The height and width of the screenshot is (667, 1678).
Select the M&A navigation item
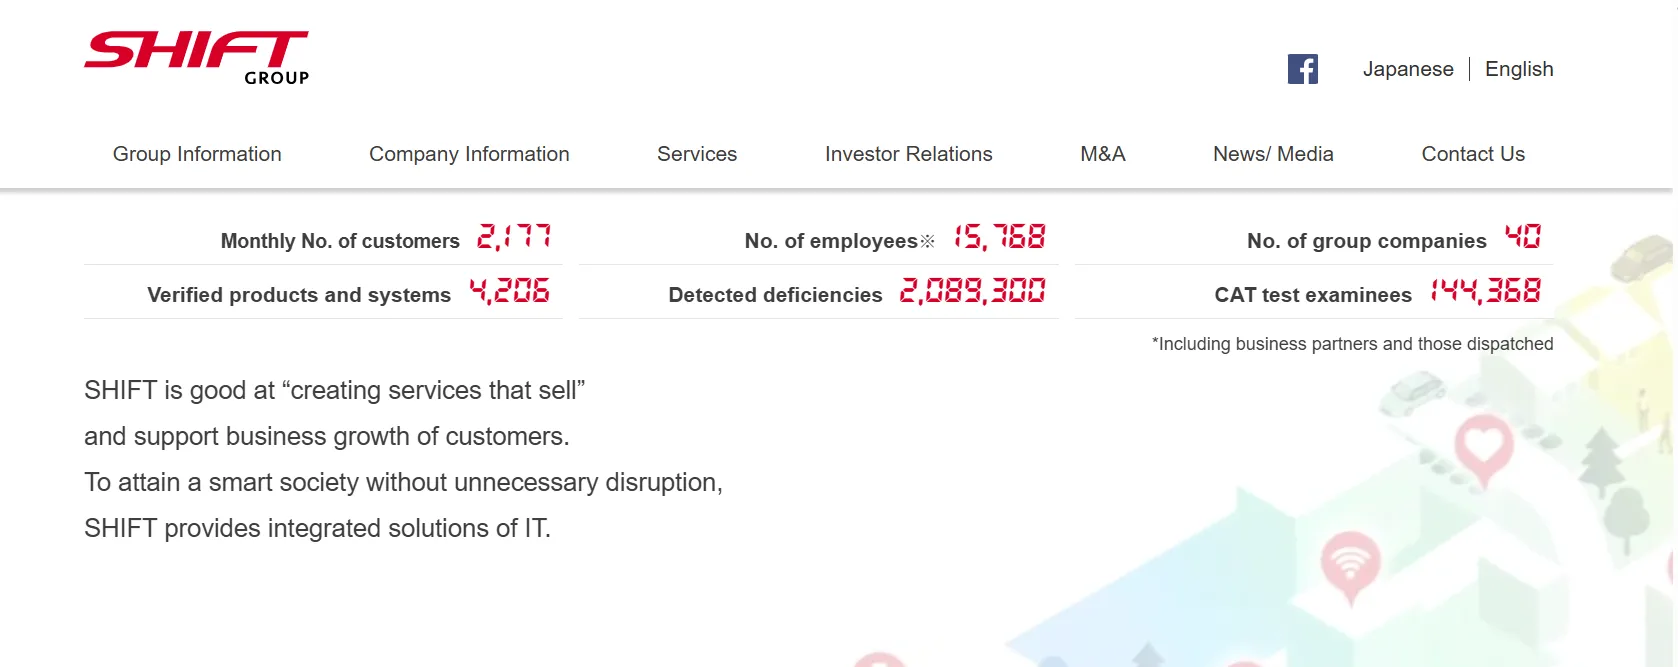1102,154
